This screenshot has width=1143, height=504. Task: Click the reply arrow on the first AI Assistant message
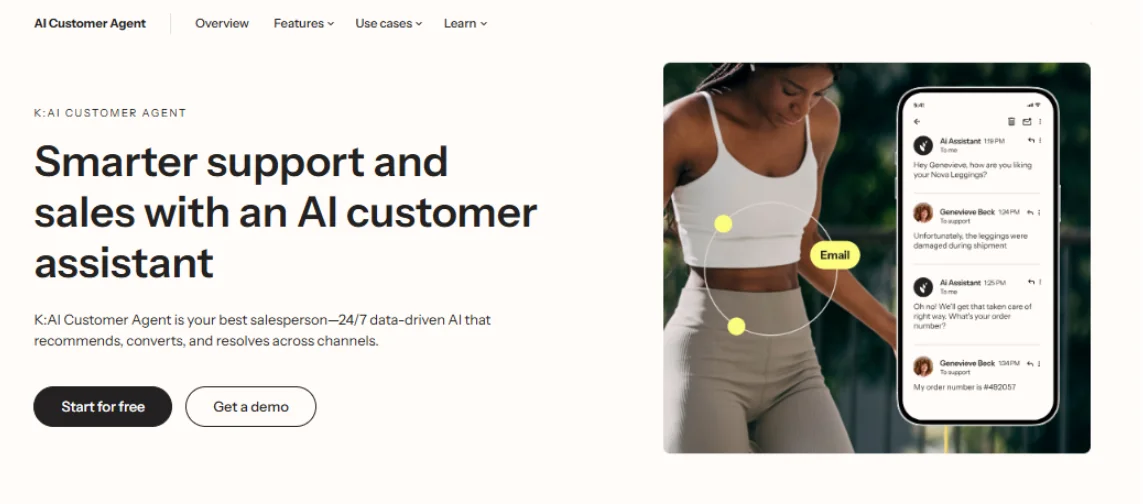tap(1031, 140)
